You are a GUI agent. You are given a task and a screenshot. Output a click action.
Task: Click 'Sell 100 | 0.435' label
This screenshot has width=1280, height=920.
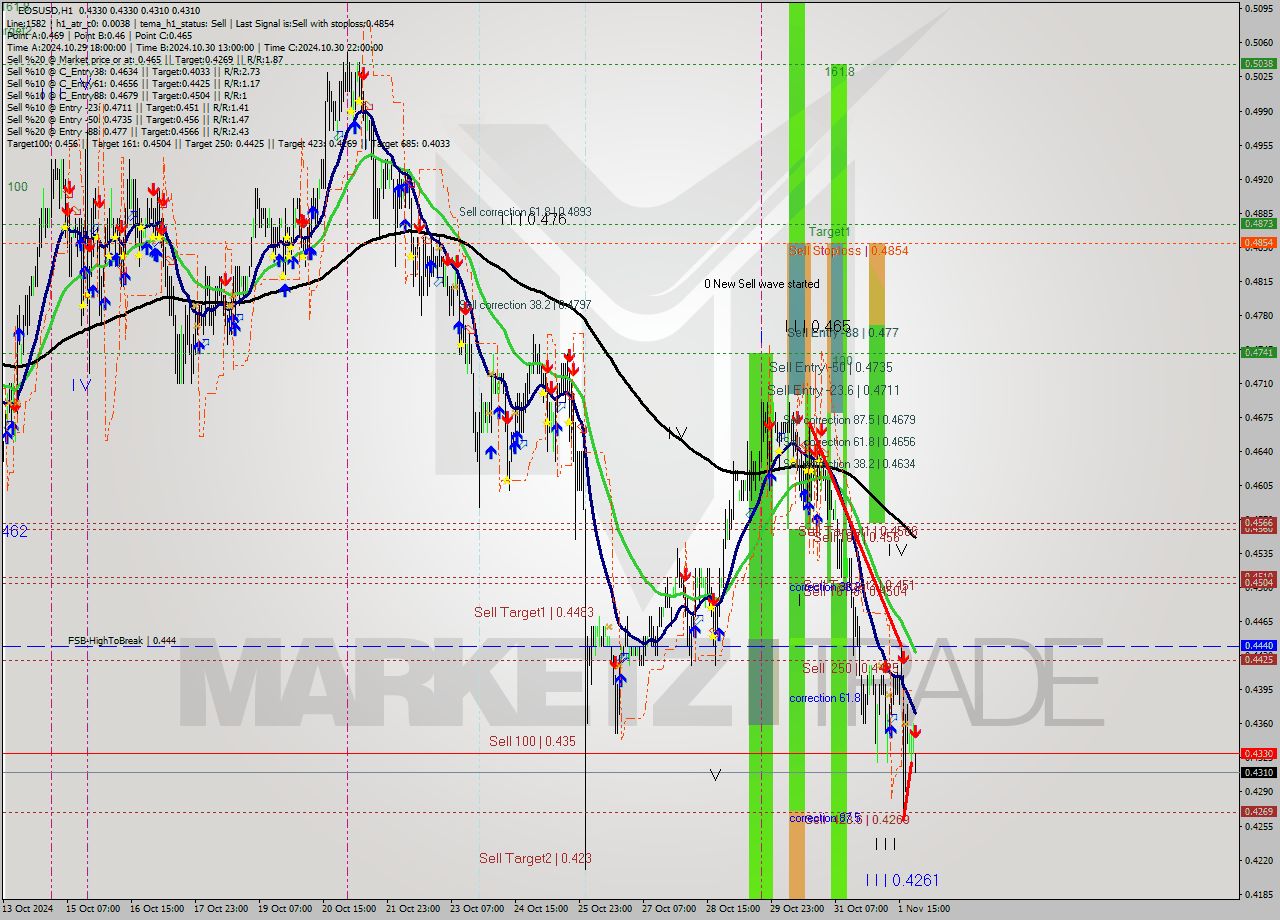coord(532,741)
